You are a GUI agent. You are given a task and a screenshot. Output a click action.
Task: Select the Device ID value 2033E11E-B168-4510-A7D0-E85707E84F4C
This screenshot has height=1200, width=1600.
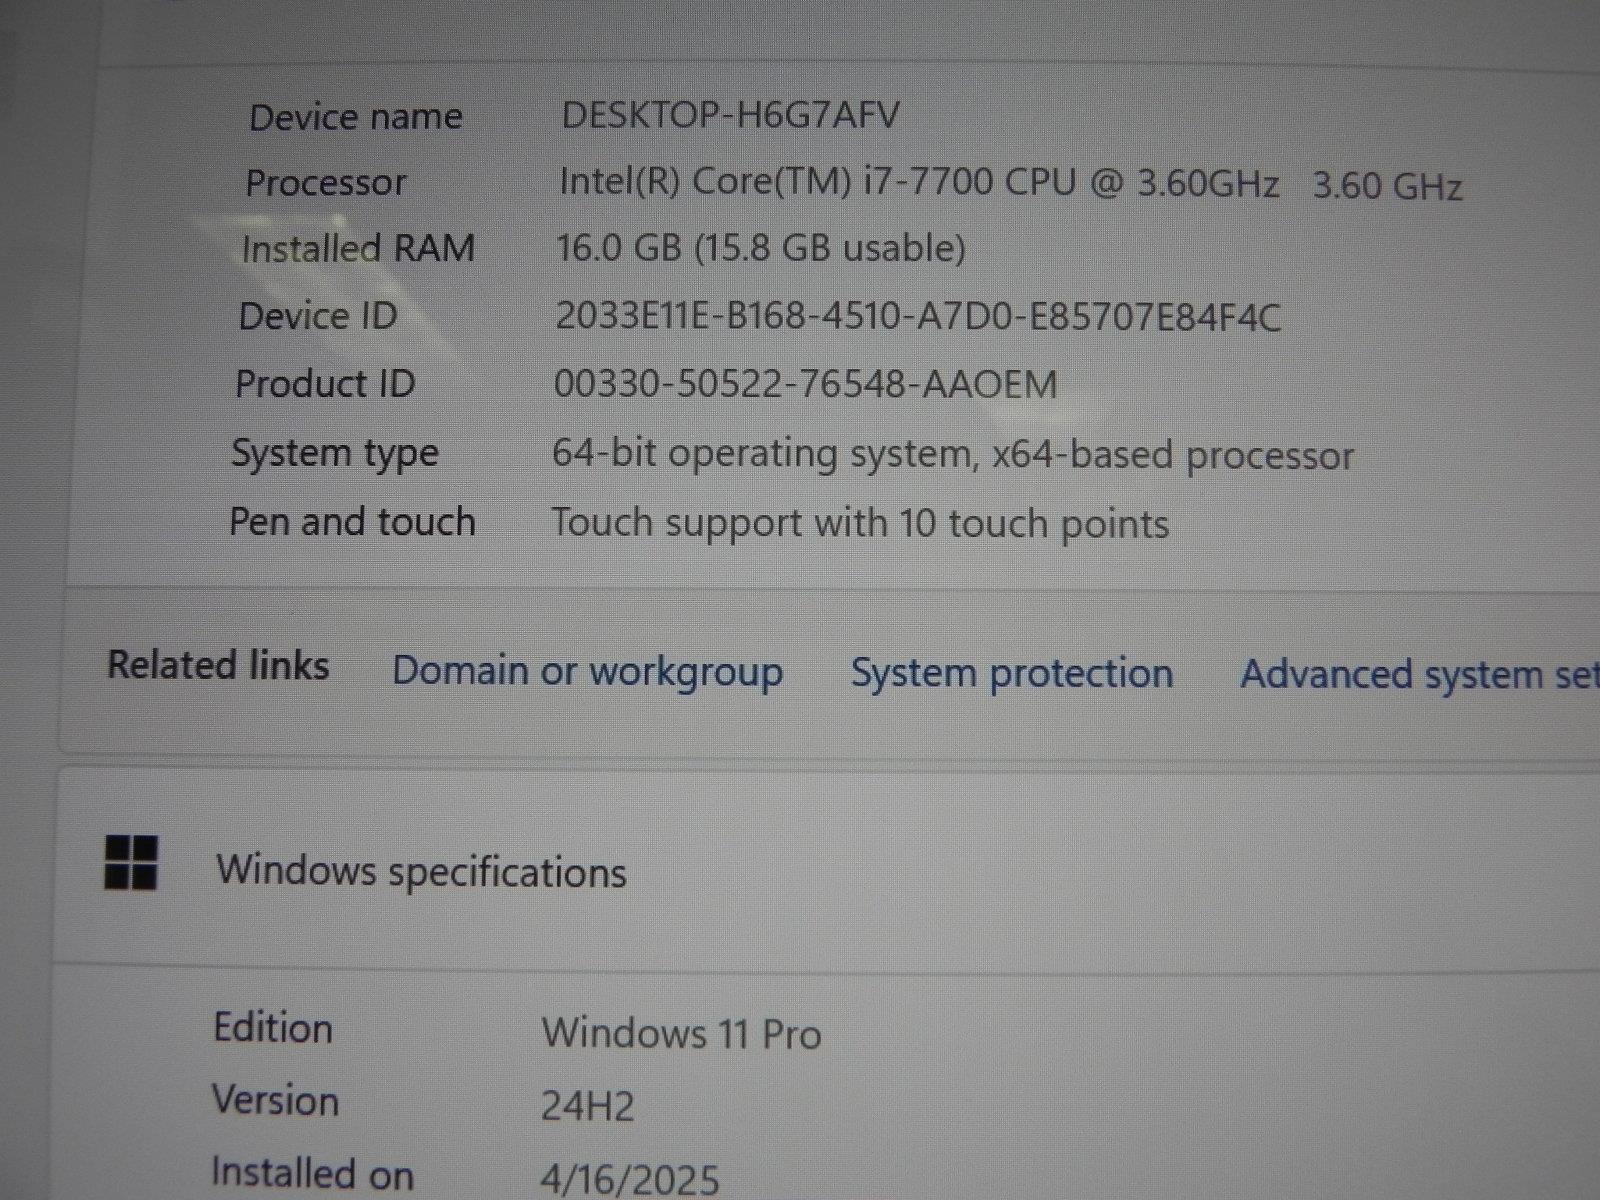918,317
